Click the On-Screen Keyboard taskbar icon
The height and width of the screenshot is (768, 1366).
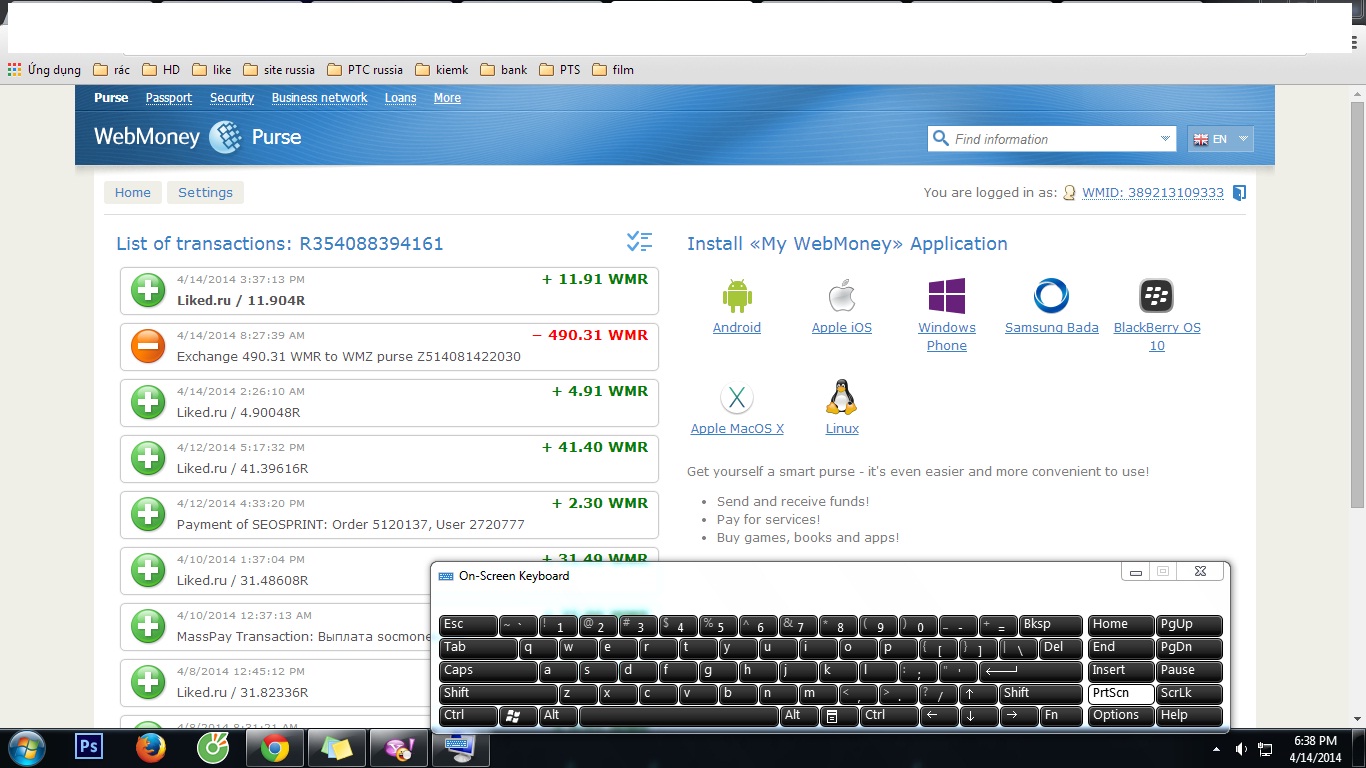coord(461,748)
